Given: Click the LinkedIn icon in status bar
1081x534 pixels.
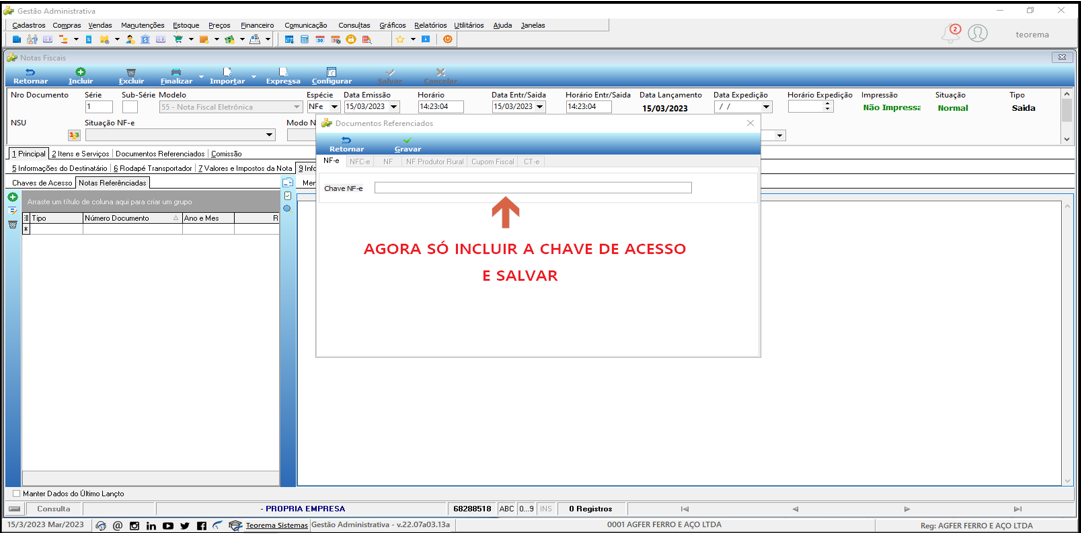Looking at the screenshot, I should coord(152,526).
